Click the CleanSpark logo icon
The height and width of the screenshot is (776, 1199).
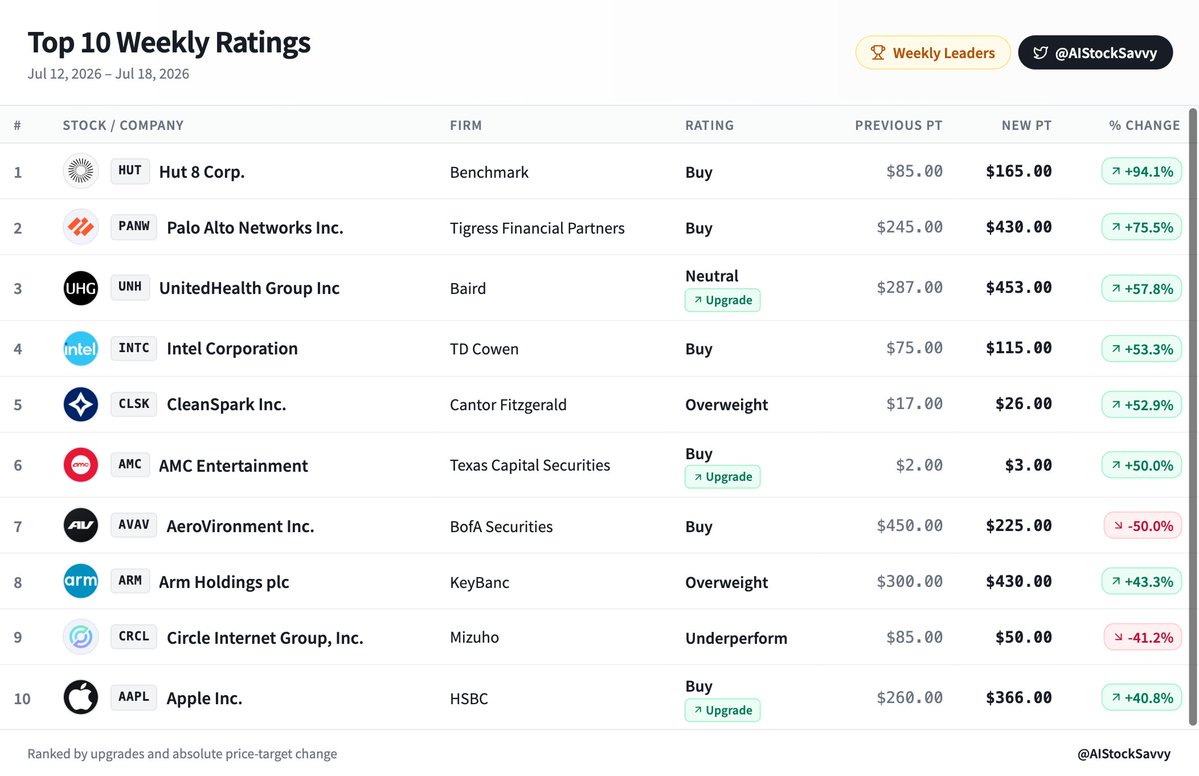[80, 404]
